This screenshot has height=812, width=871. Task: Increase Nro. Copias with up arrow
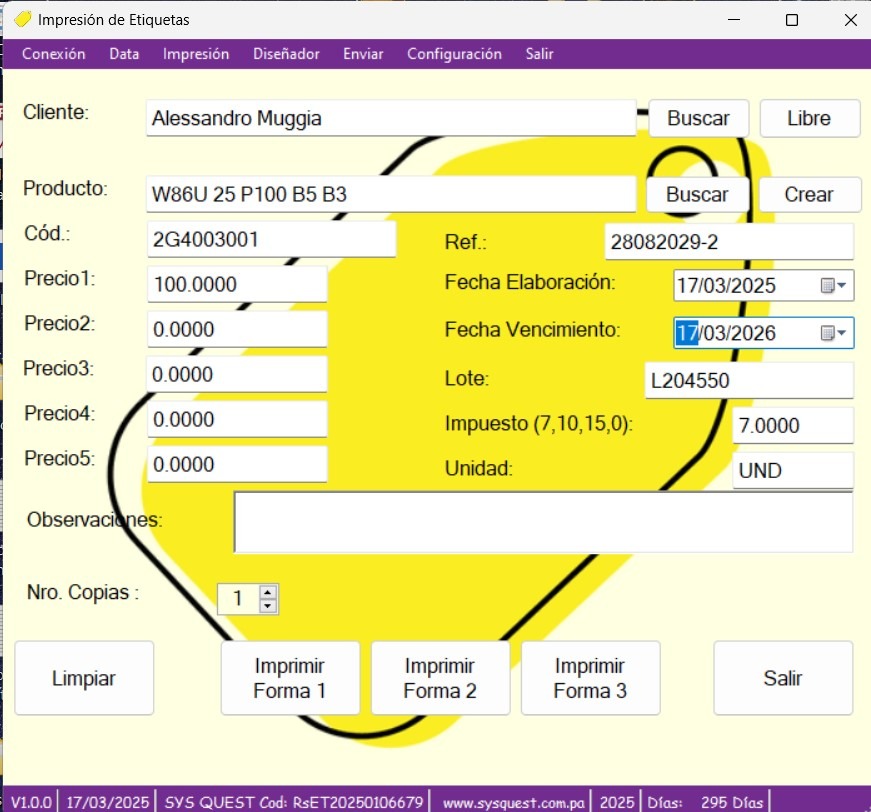[267, 592]
